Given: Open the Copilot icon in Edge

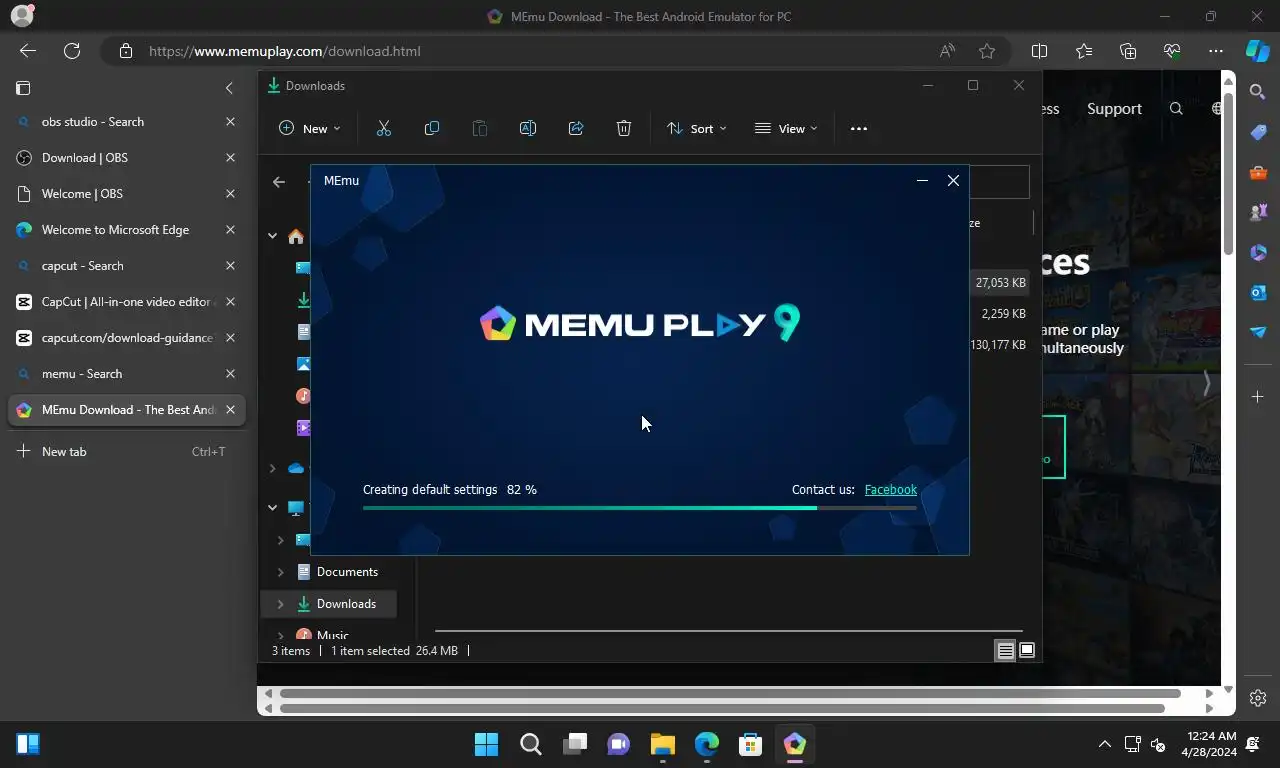Looking at the screenshot, I should [1258, 51].
